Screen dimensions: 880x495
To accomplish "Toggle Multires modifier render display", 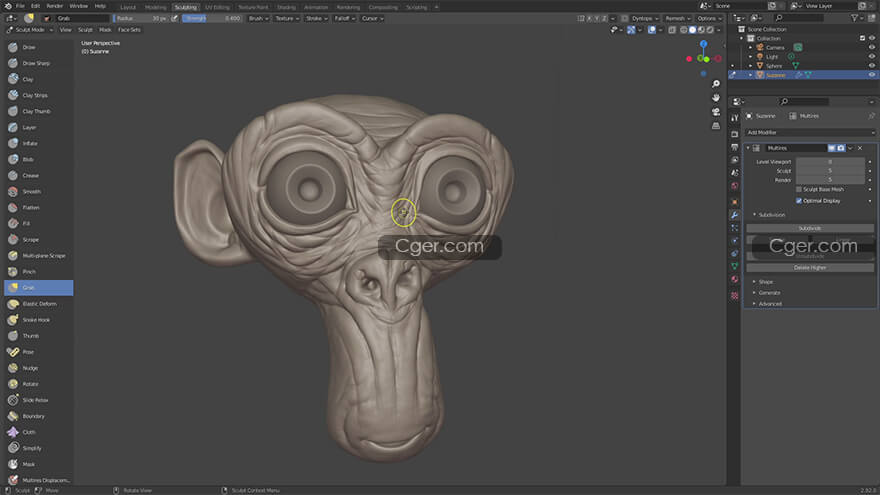I will (841, 148).
